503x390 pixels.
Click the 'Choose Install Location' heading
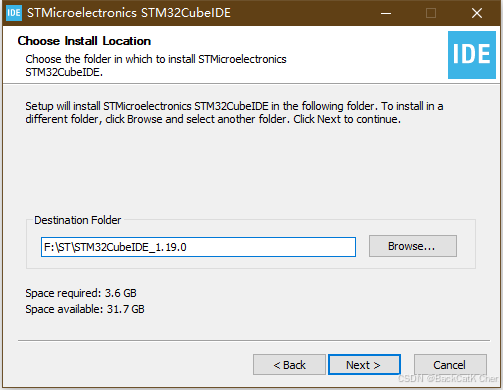click(84, 41)
